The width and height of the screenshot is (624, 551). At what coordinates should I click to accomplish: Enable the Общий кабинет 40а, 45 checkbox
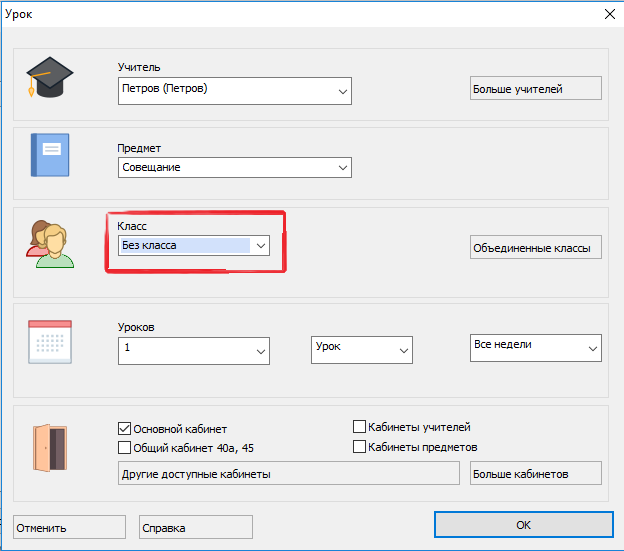125,447
